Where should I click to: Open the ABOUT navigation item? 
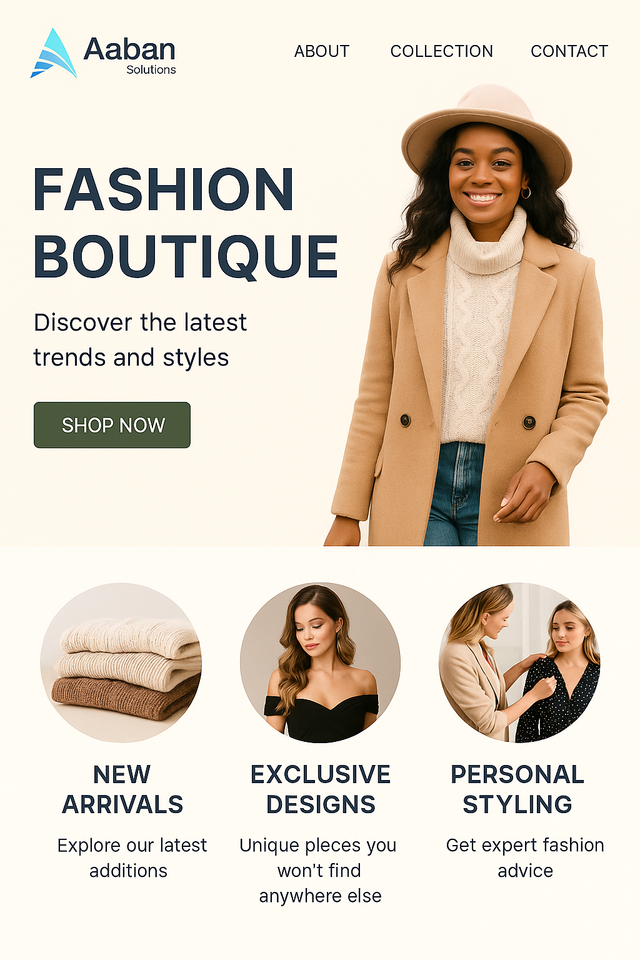point(322,51)
